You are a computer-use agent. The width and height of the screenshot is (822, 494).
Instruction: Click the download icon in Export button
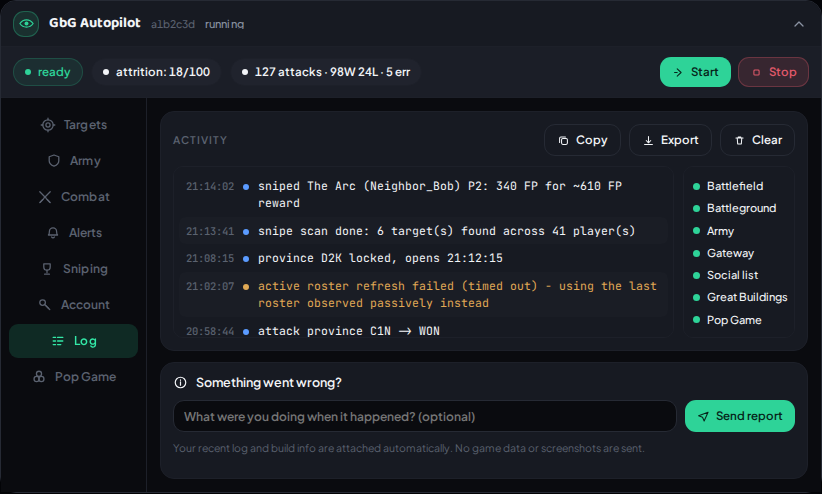pos(648,141)
